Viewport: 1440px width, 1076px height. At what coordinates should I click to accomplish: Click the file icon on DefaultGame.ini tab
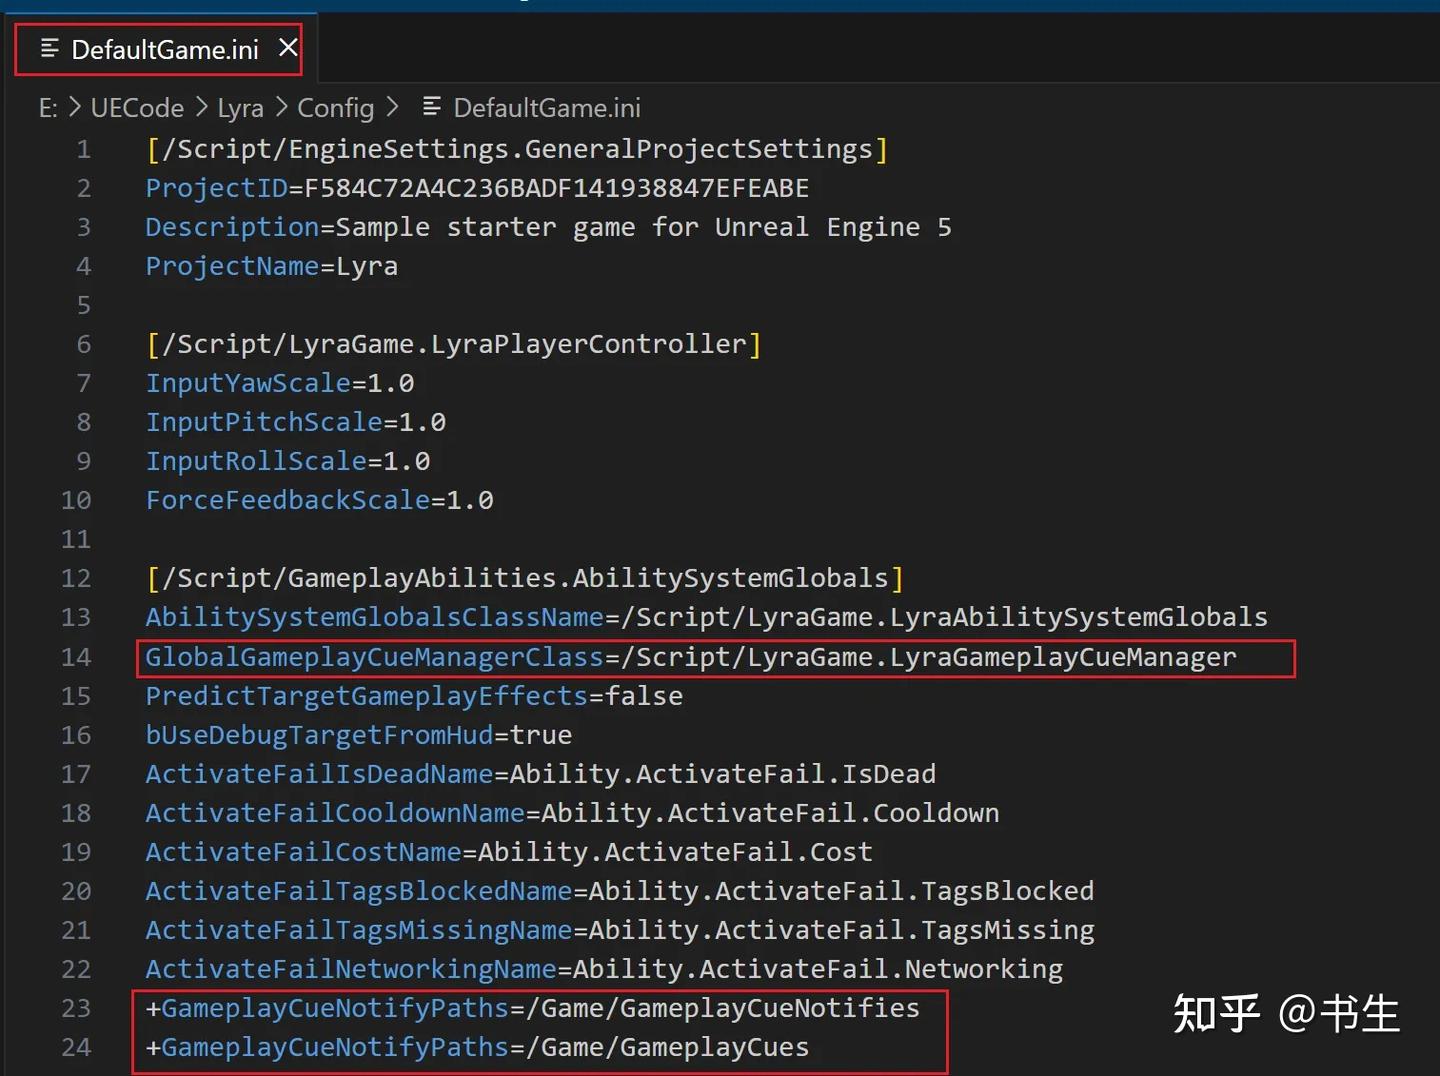coord(49,48)
